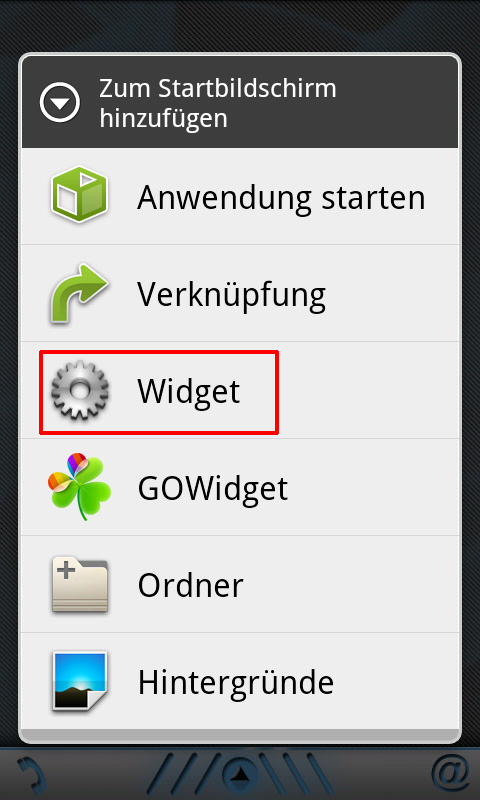Screen dimensions: 480x800
Task: Tap the landscape picture wallpaper icon
Action: [x=80, y=681]
